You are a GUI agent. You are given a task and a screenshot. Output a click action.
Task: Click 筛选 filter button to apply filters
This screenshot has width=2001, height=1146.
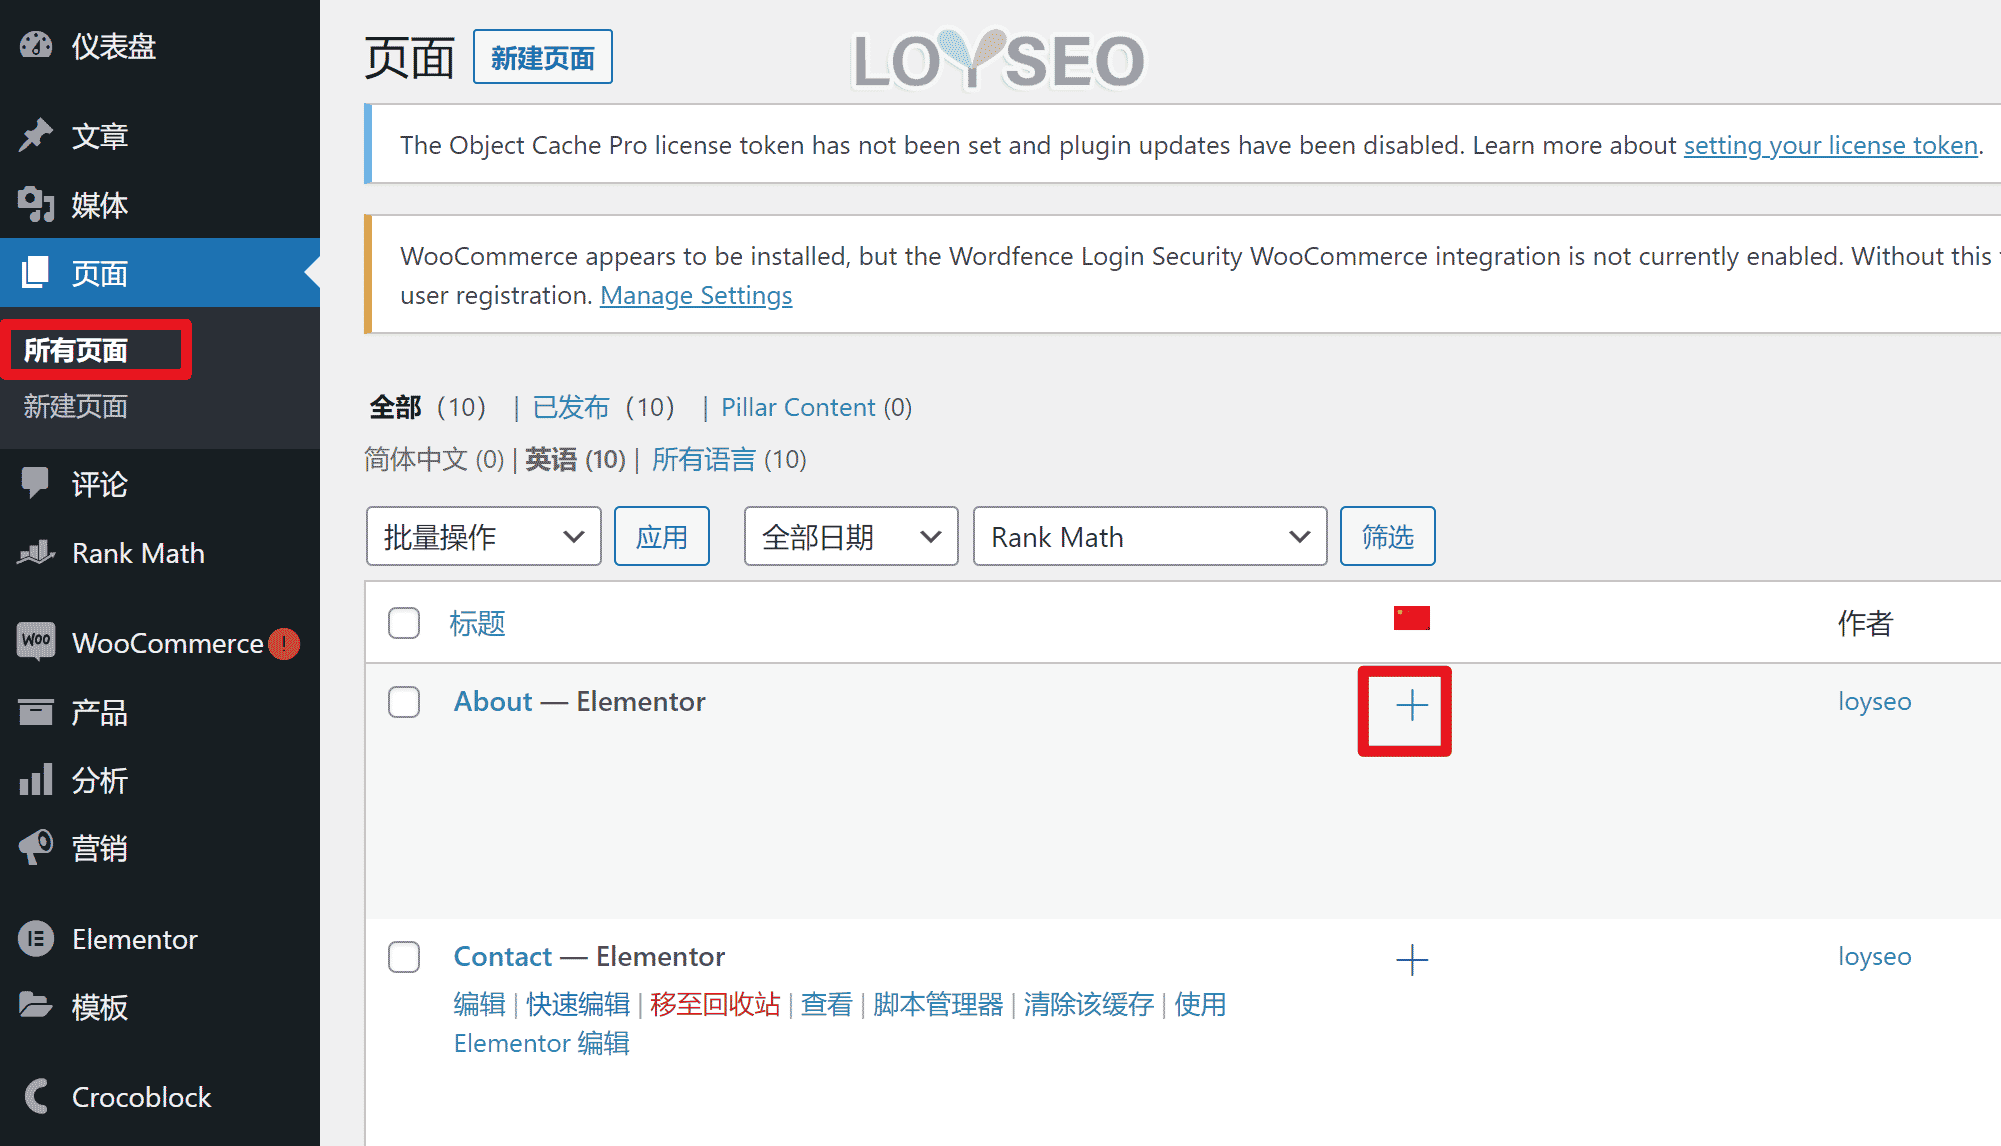click(x=1388, y=537)
